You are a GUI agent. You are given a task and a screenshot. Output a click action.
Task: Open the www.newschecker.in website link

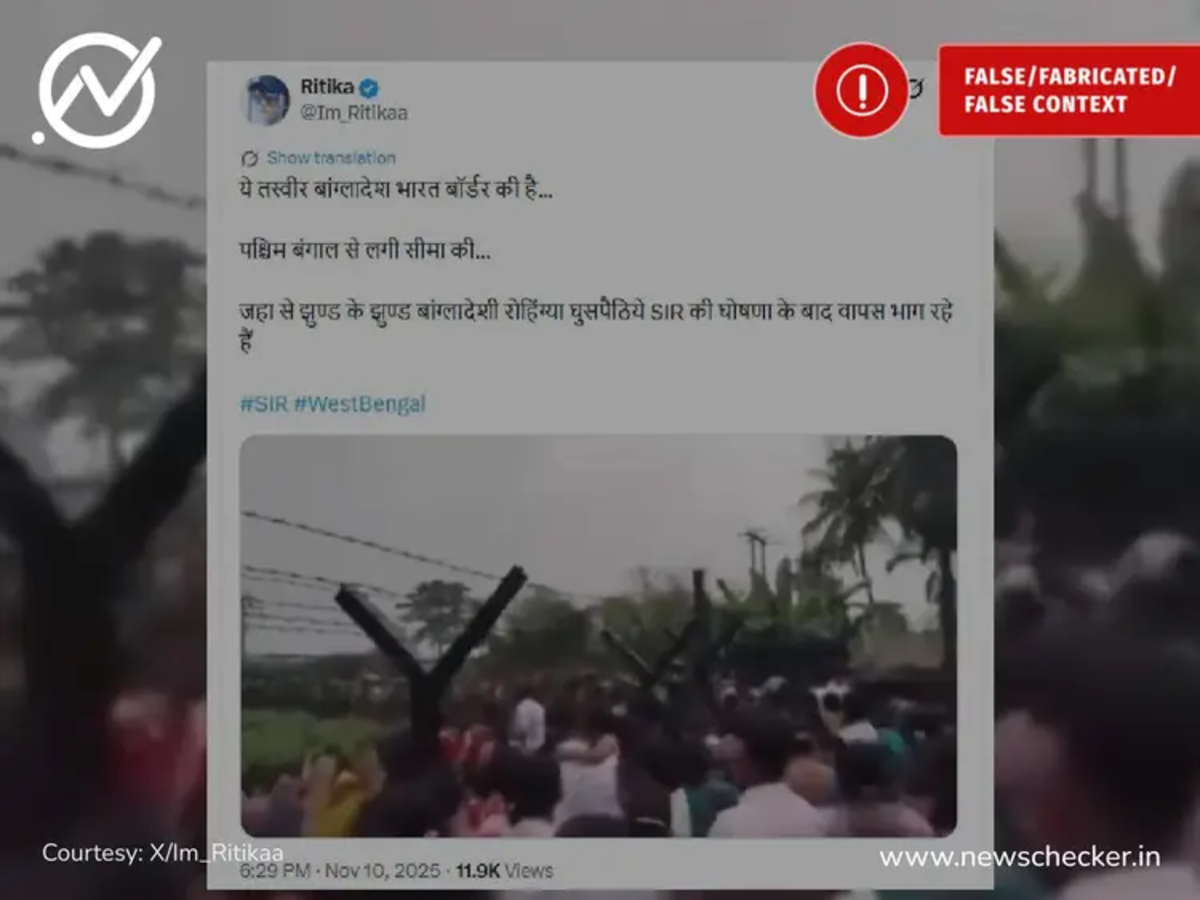click(x=1019, y=857)
